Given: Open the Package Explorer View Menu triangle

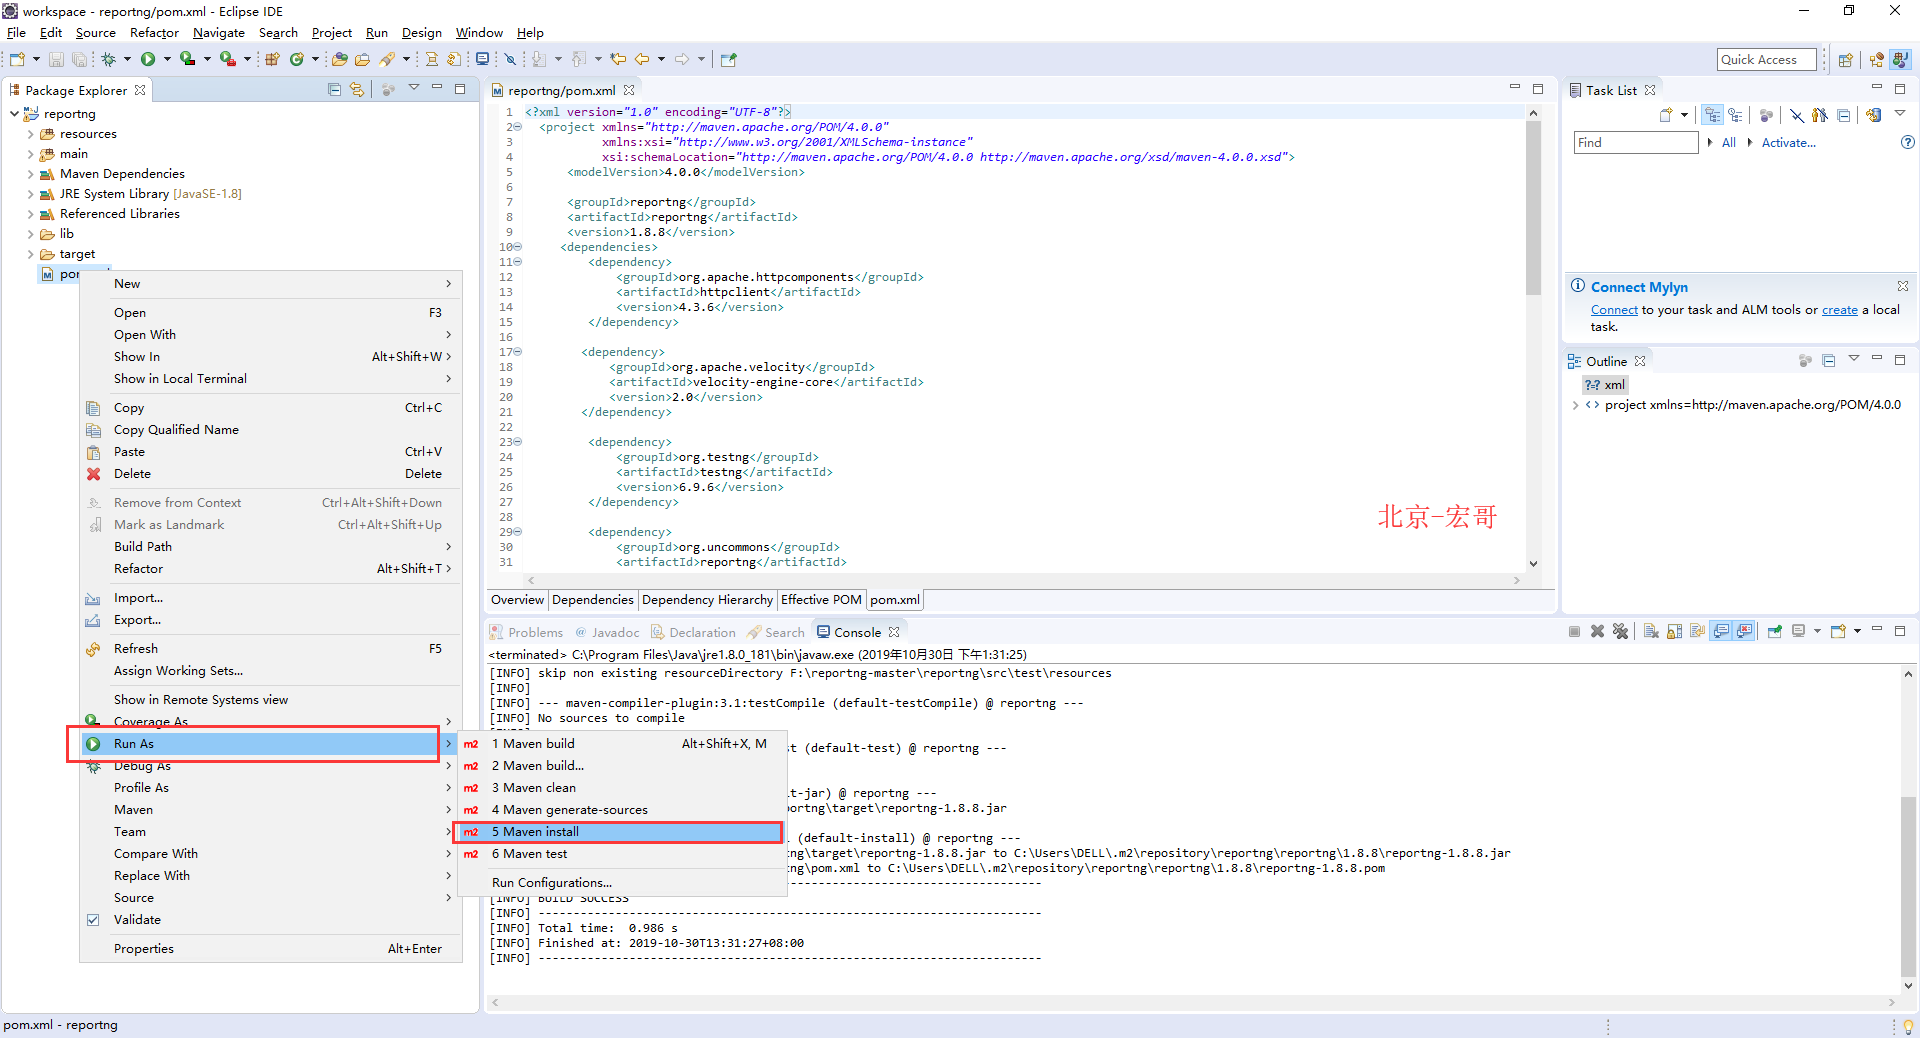Looking at the screenshot, I should [414, 88].
